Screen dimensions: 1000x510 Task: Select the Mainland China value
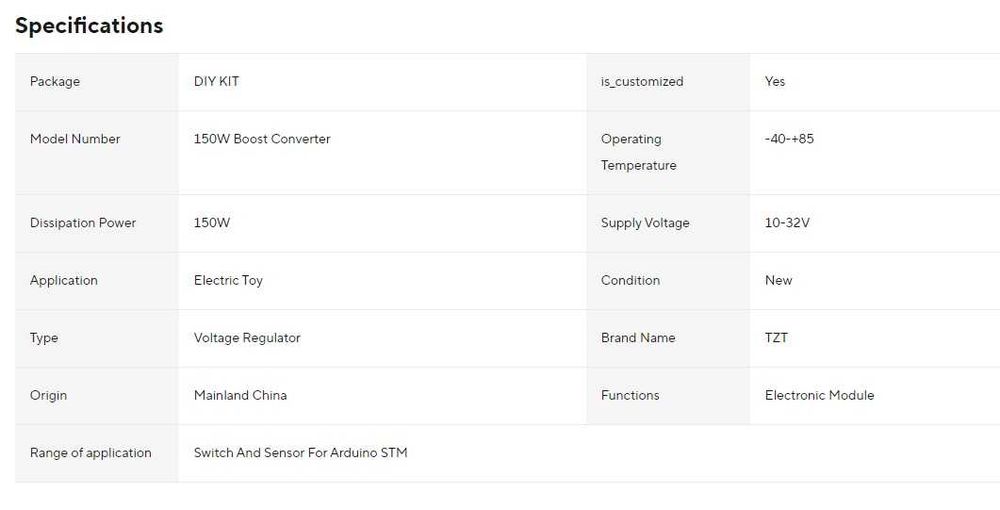tap(240, 396)
